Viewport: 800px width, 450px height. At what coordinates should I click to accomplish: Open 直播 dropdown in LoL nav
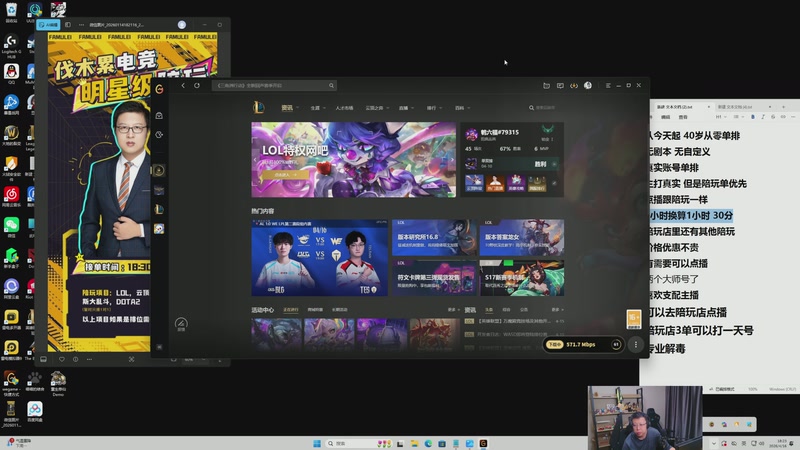(406, 108)
